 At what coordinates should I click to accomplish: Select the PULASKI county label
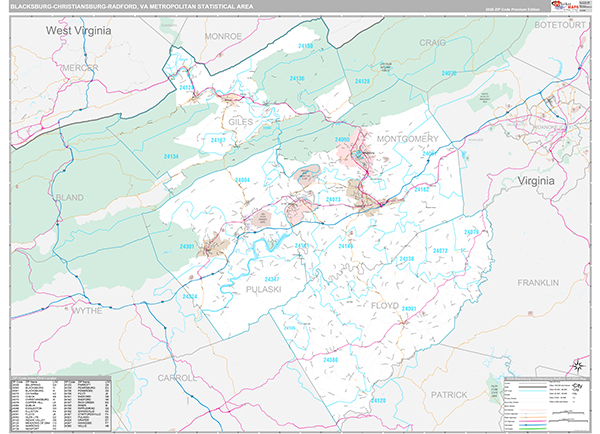[264, 289]
